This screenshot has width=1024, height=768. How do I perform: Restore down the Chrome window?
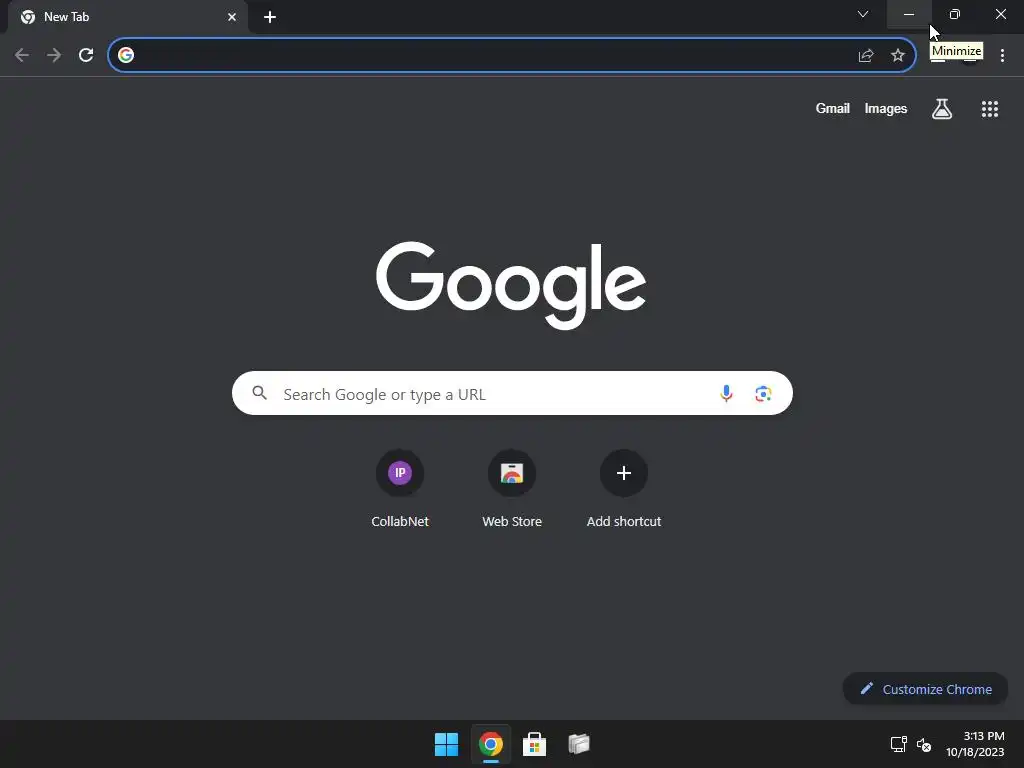click(x=954, y=14)
